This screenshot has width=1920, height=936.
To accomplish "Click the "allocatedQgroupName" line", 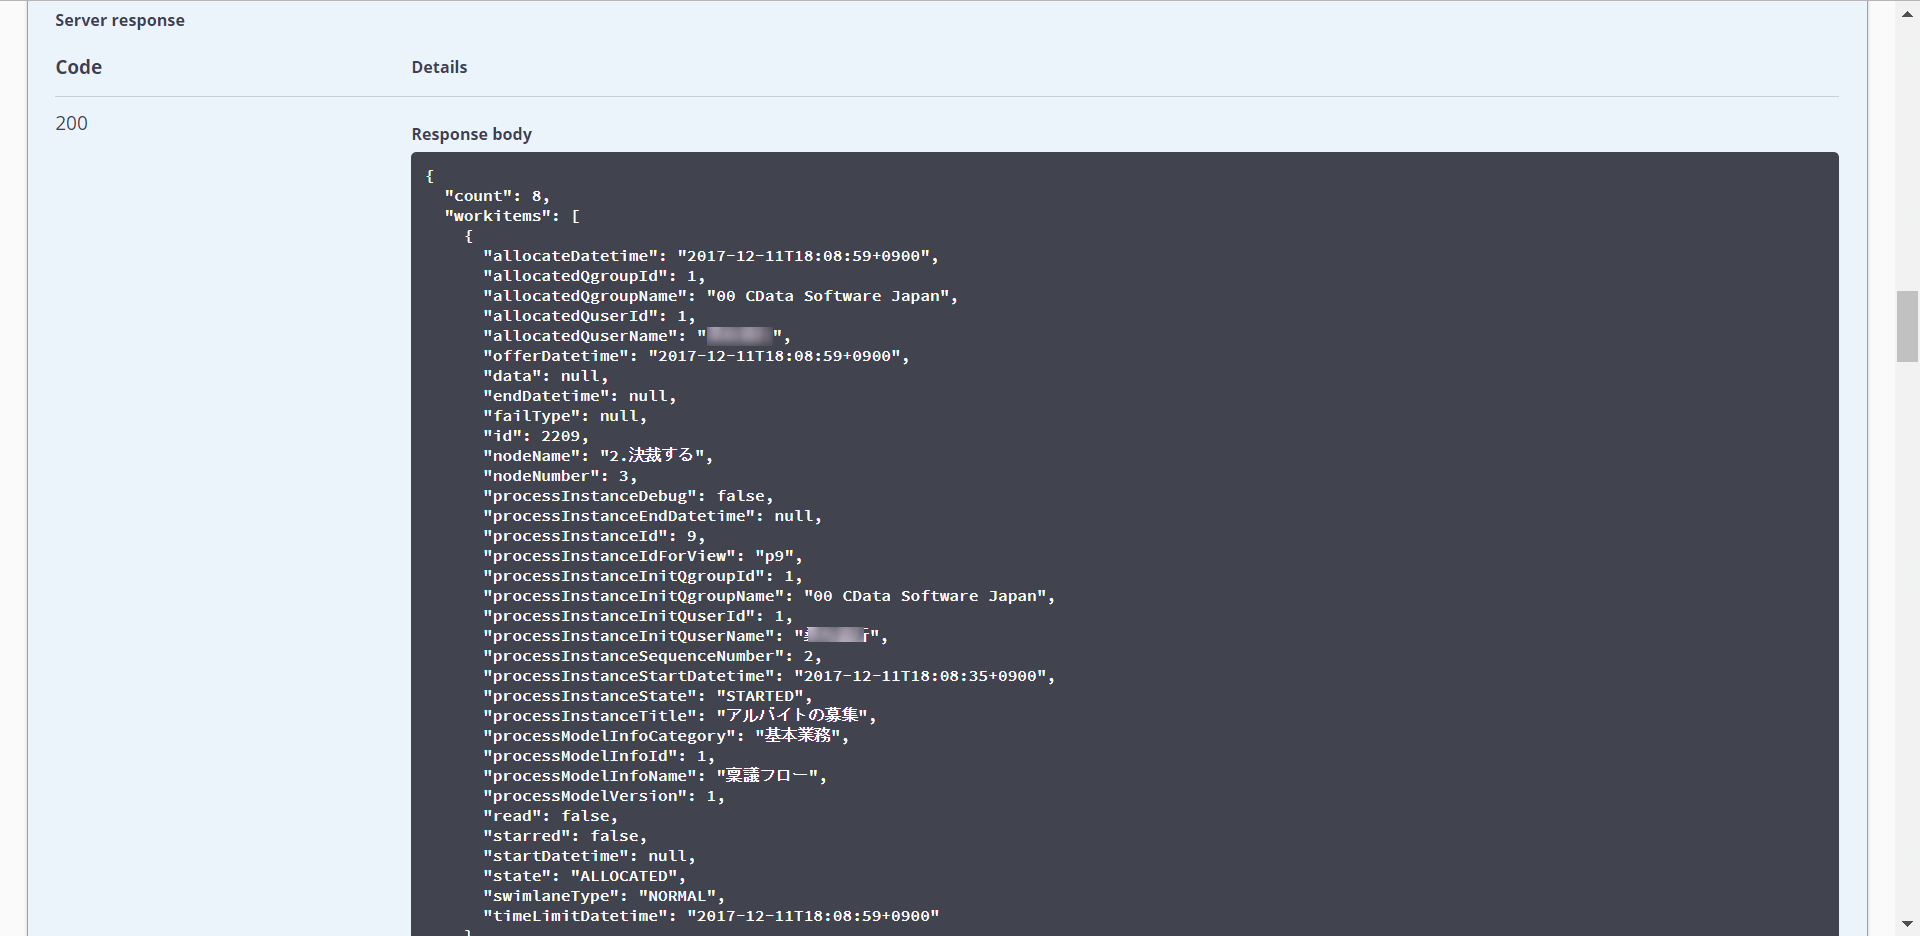I will click(x=721, y=296).
